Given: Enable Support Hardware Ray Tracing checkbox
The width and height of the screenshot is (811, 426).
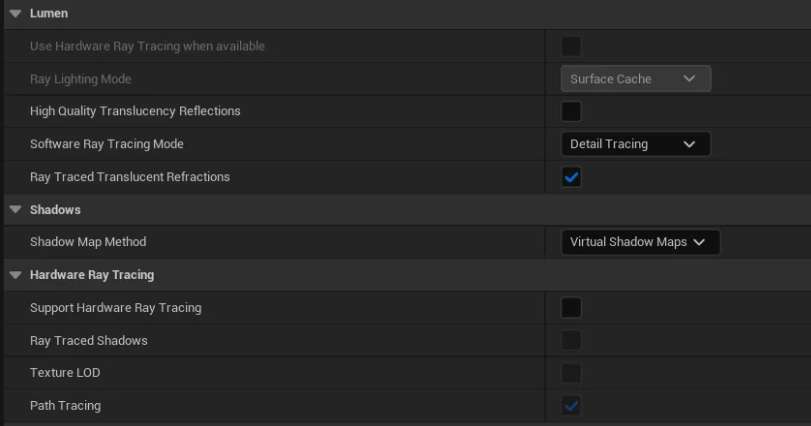Looking at the screenshot, I should tap(571, 308).
